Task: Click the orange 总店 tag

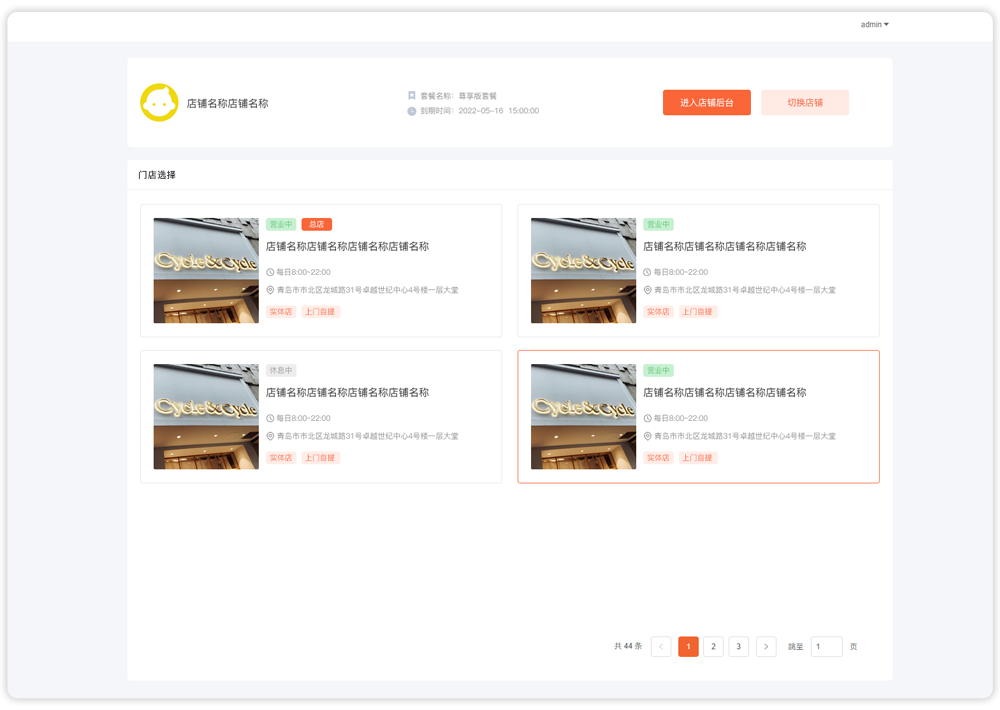Action: 316,225
